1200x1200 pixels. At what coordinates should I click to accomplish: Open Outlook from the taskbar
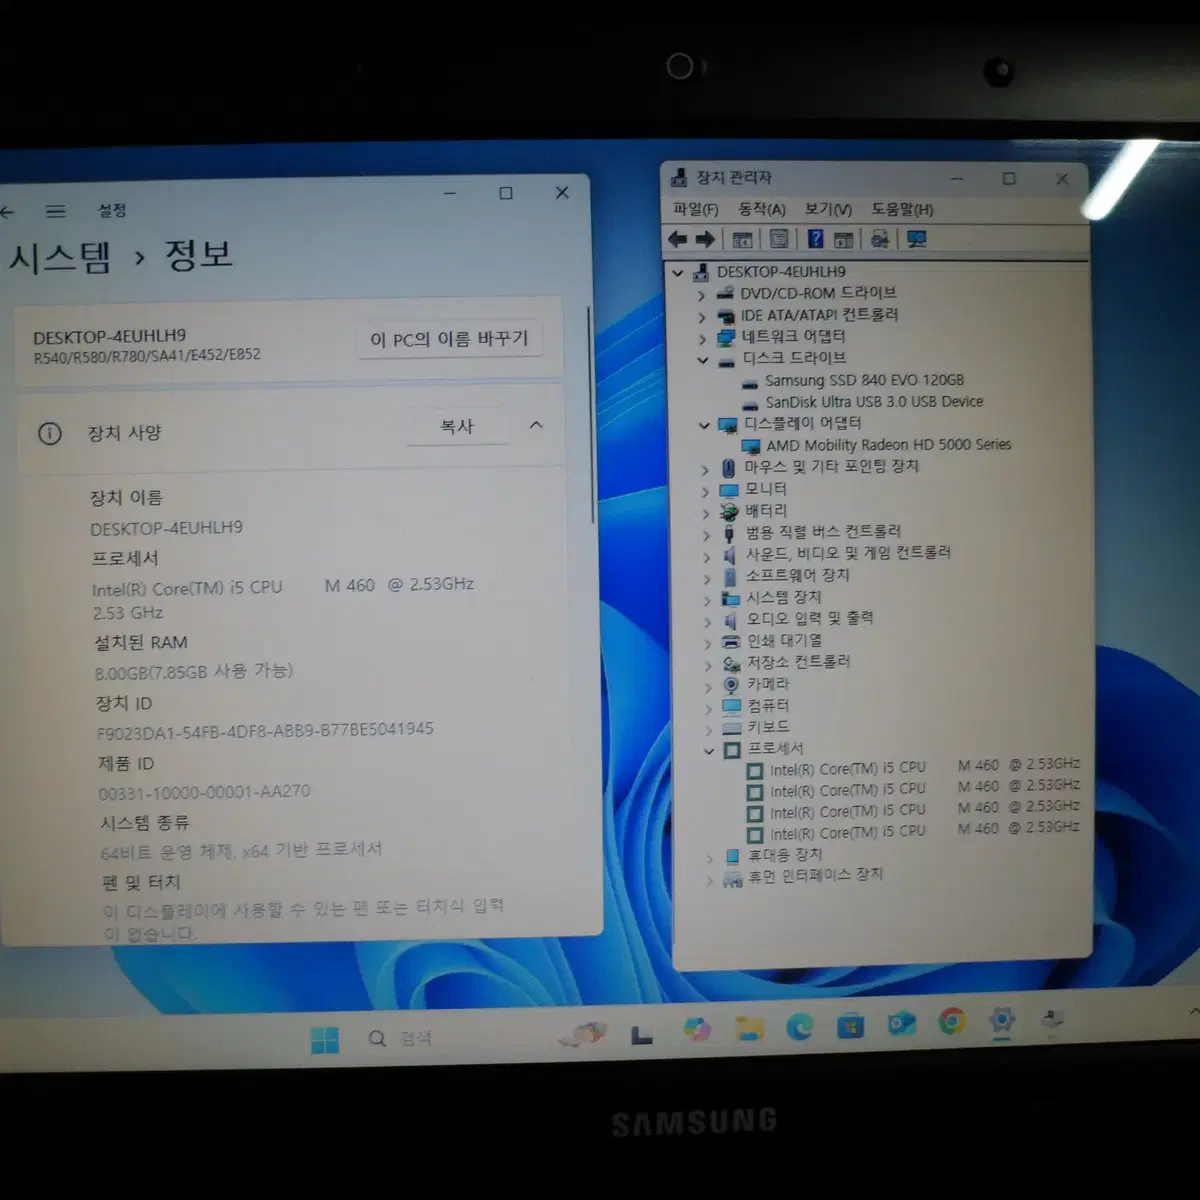(901, 1023)
